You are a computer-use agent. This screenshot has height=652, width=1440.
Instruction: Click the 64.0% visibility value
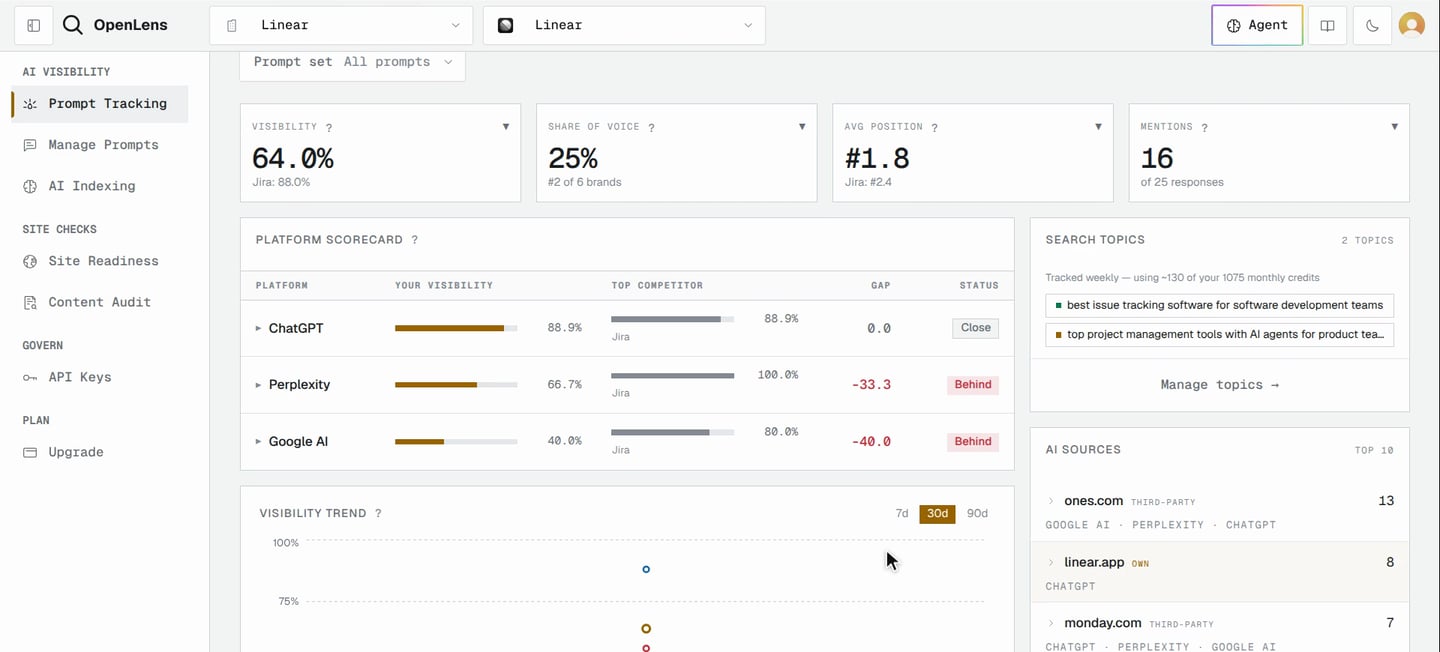click(x=292, y=158)
